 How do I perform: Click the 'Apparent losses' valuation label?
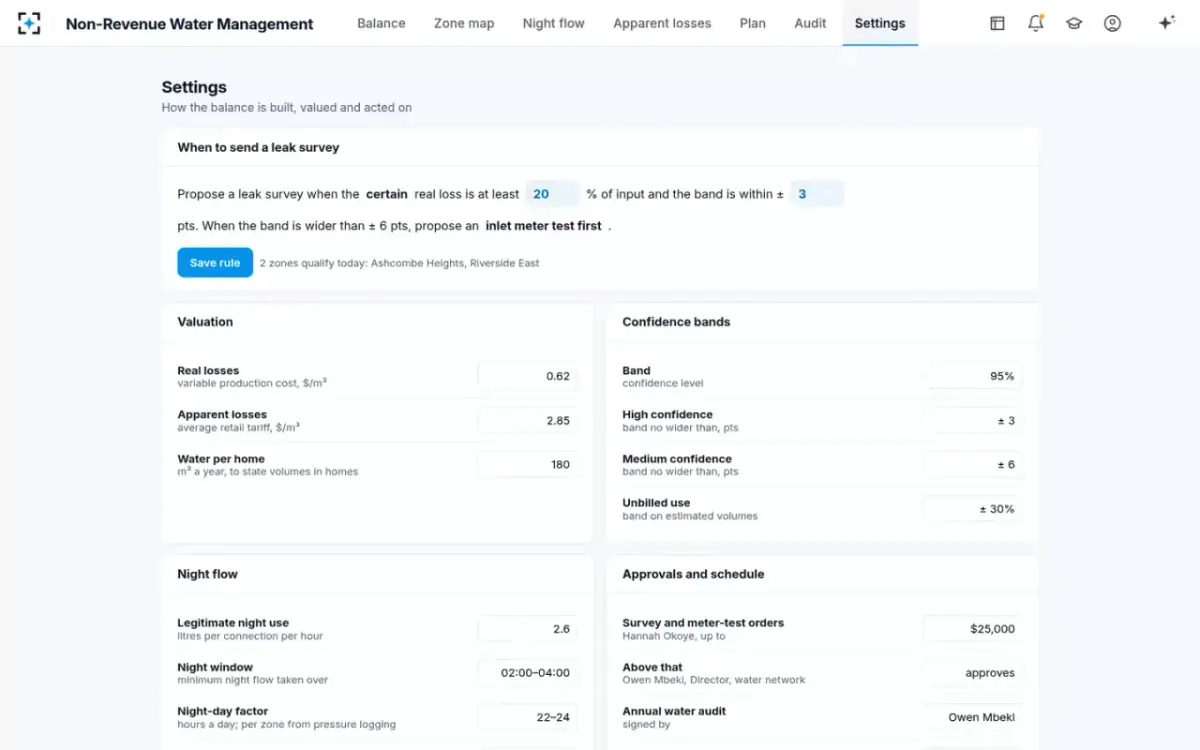pos(222,414)
